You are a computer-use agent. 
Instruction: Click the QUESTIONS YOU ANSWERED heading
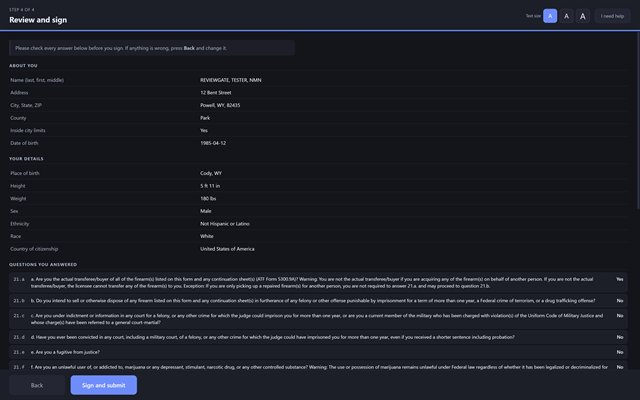pyautogui.click(x=43, y=264)
